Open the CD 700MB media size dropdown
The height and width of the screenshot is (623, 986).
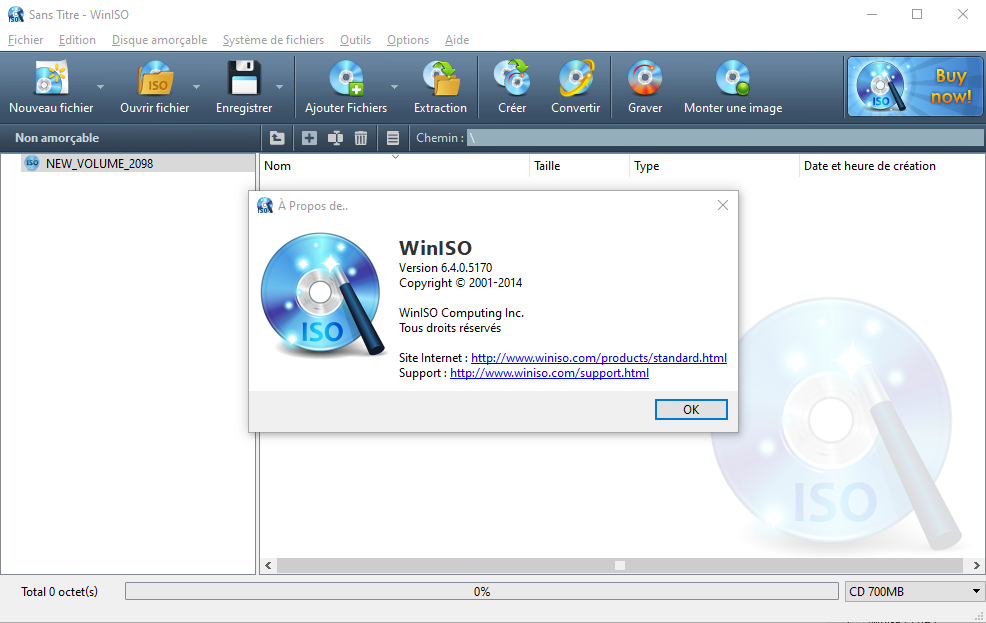point(914,592)
